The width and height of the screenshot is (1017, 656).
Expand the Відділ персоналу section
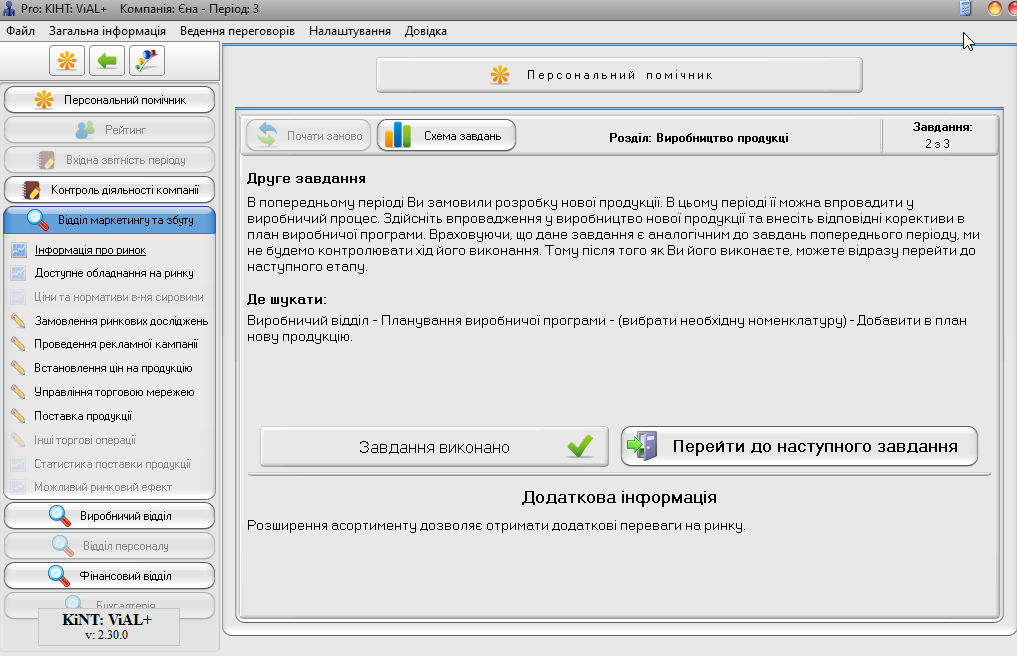110,546
